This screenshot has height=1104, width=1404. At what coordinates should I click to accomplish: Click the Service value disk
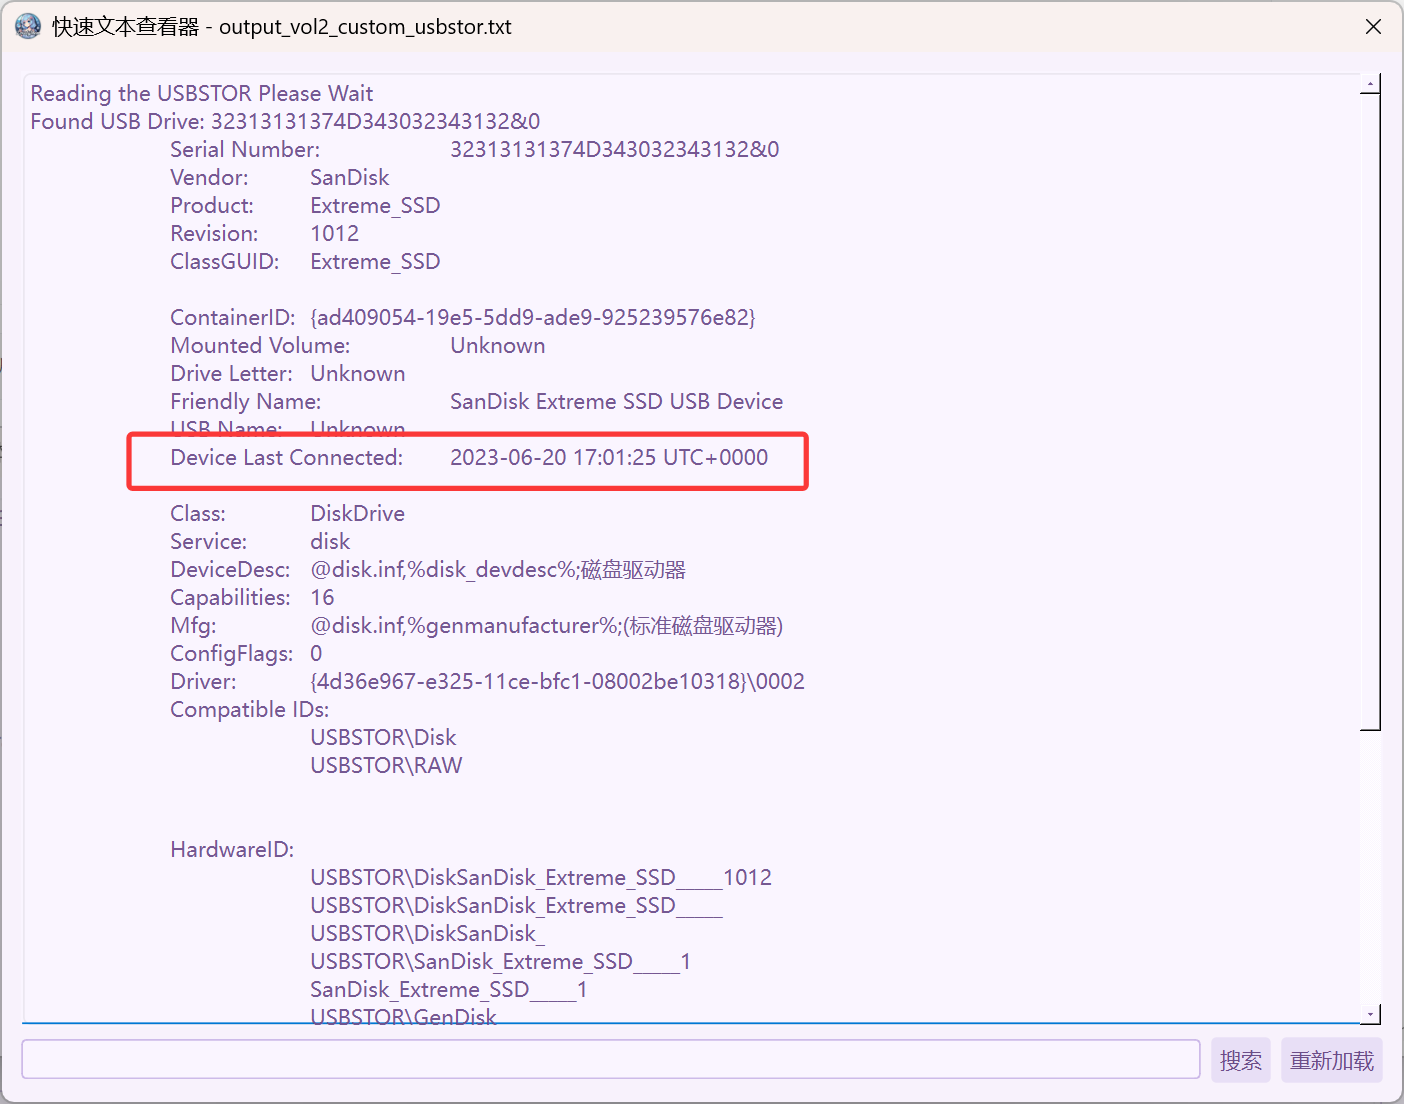pos(330,541)
